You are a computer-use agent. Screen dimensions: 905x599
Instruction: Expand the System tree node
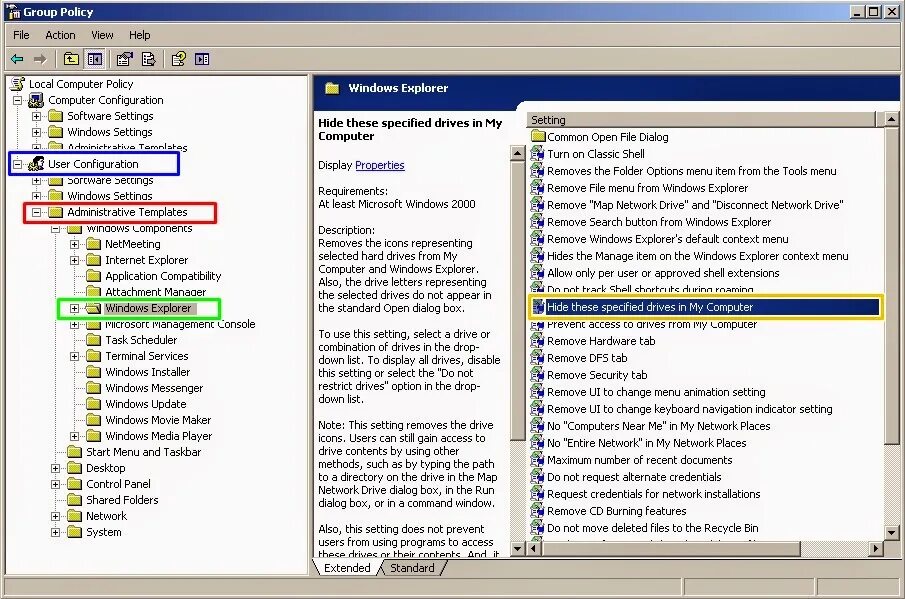(55, 532)
